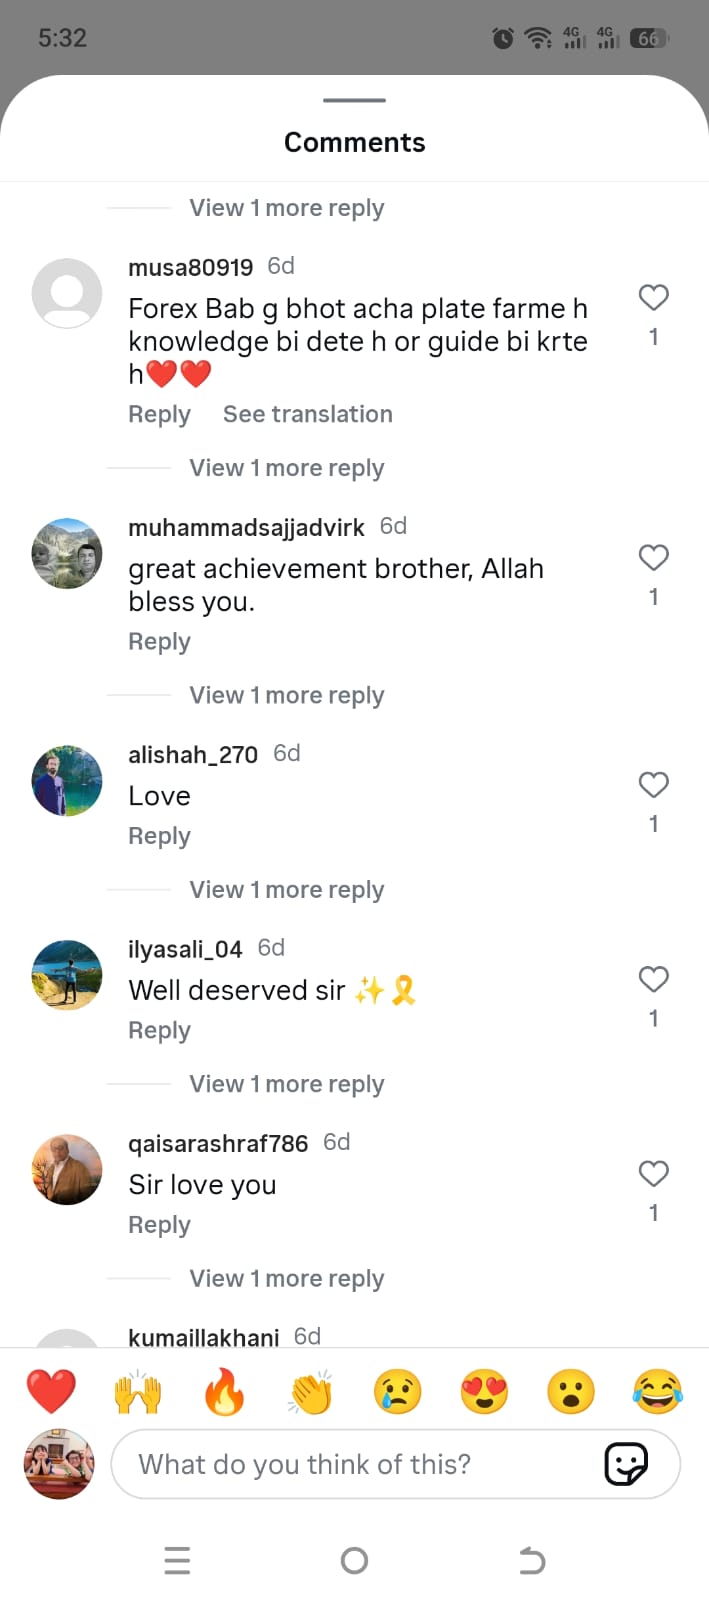Like musa80919's comment with the heart
Image resolution: width=709 pixels, height=1600 pixels.
tap(653, 297)
